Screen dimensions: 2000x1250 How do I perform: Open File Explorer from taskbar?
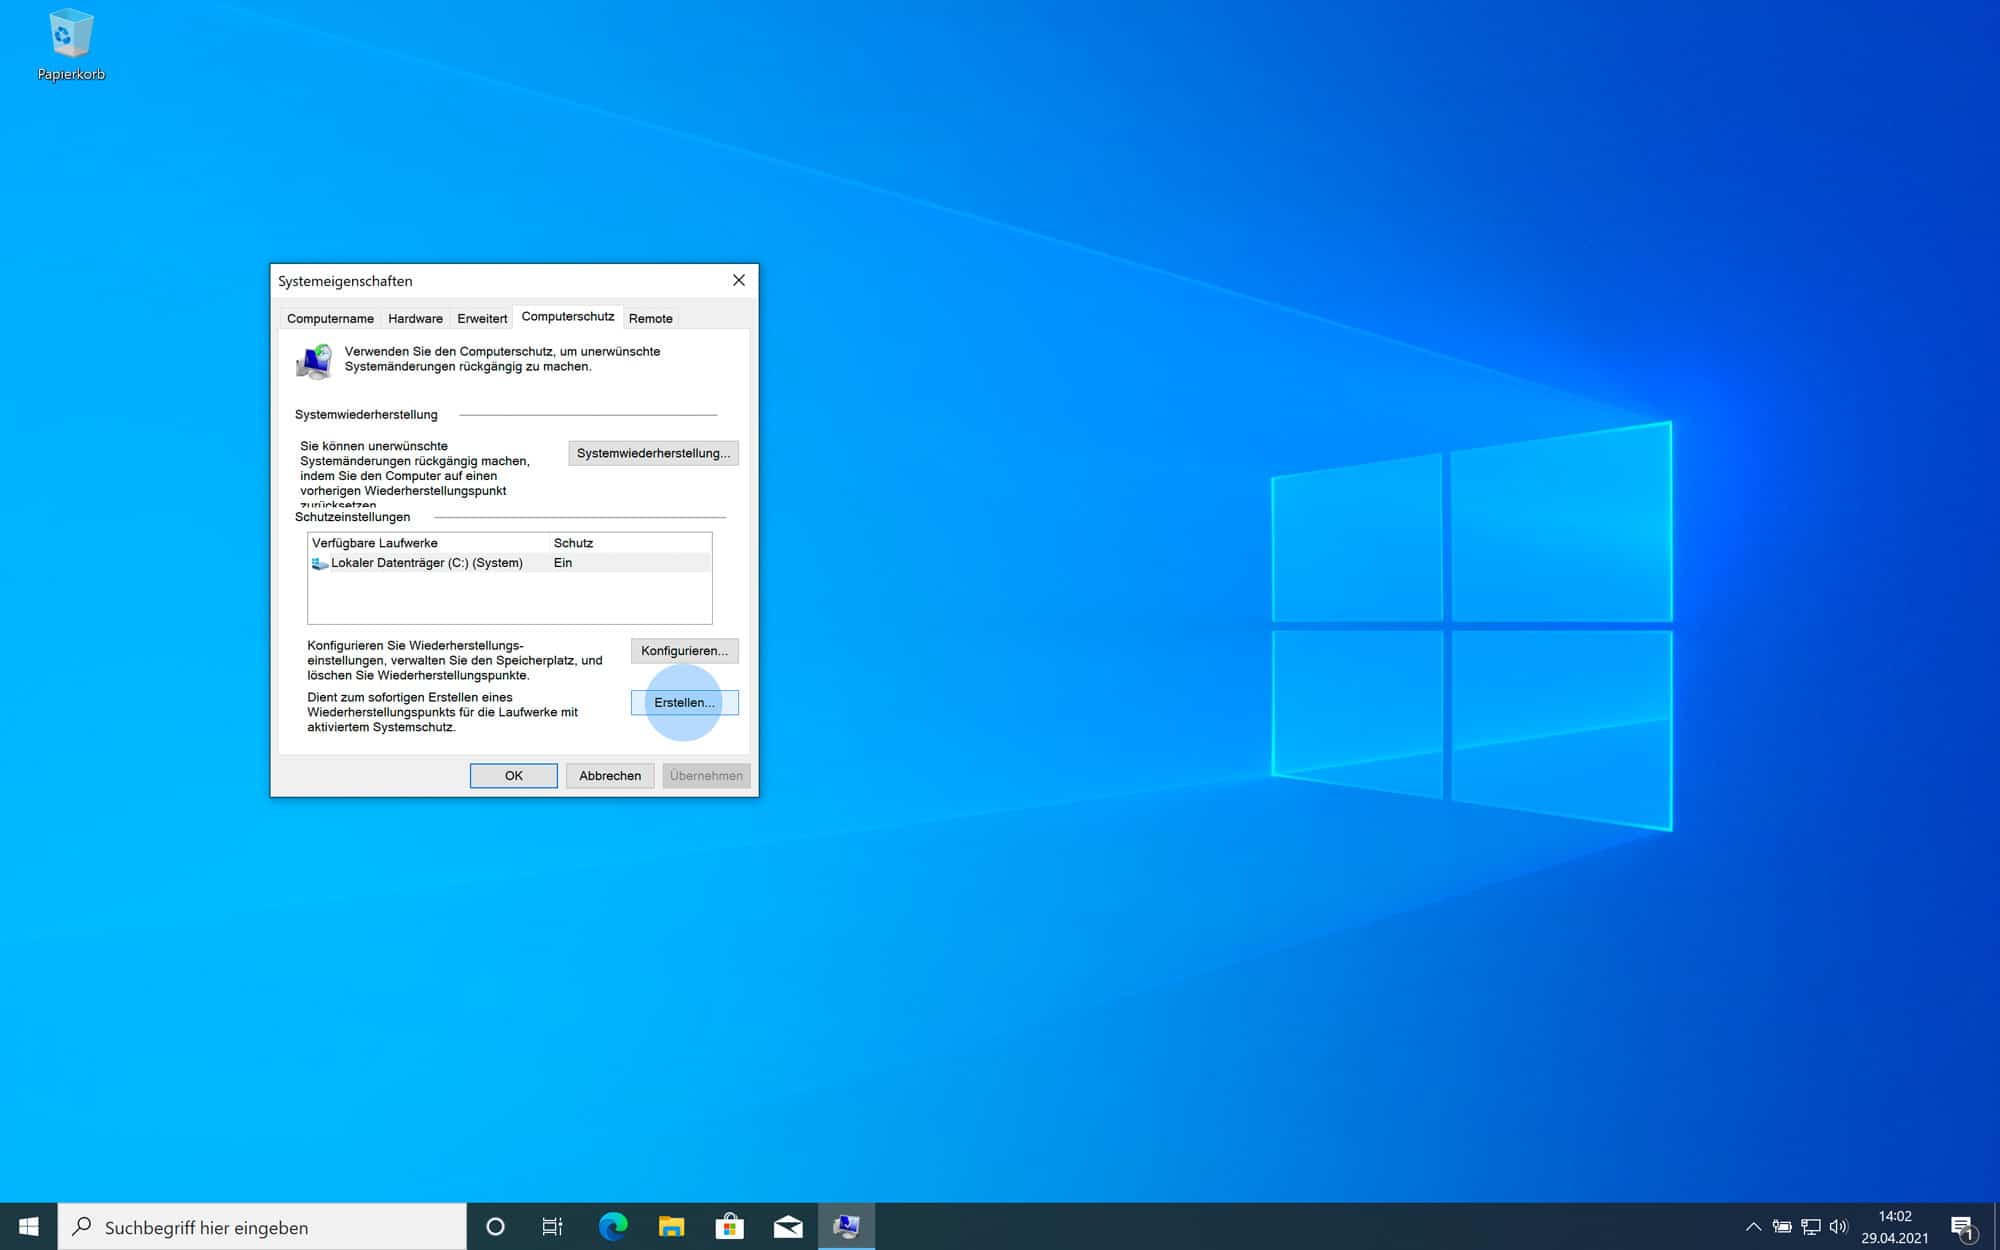coord(671,1226)
